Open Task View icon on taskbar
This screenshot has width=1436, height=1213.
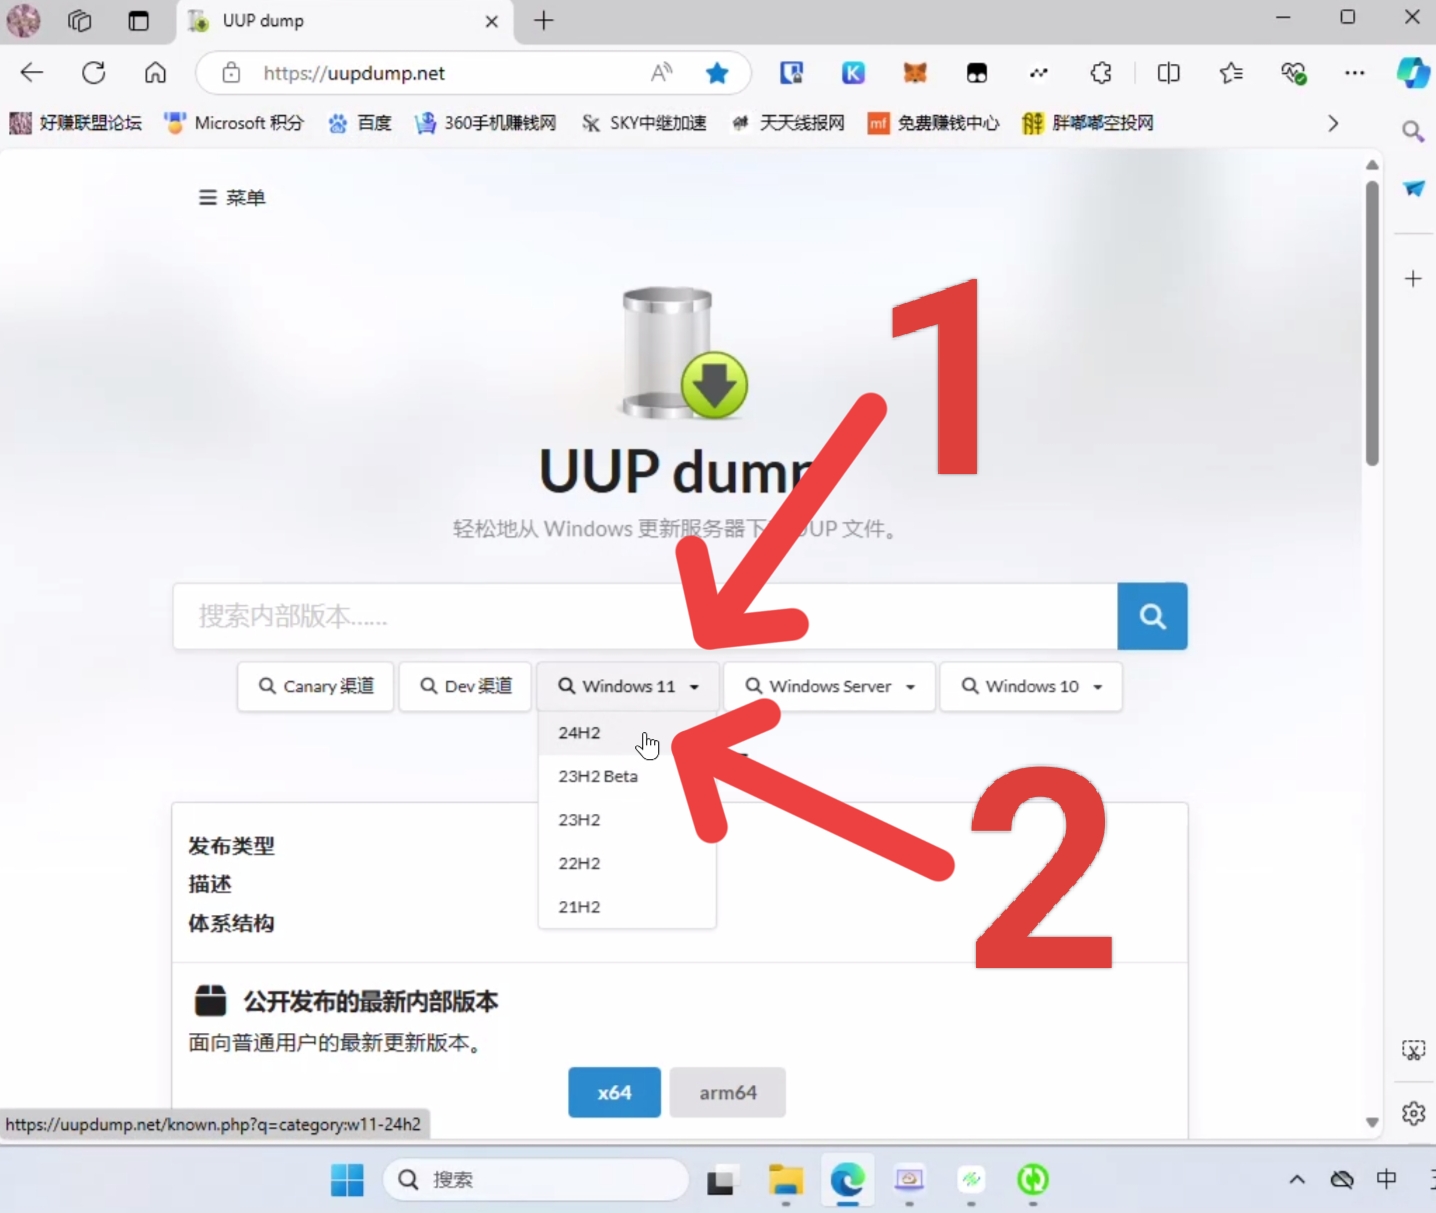point(722,1180)
